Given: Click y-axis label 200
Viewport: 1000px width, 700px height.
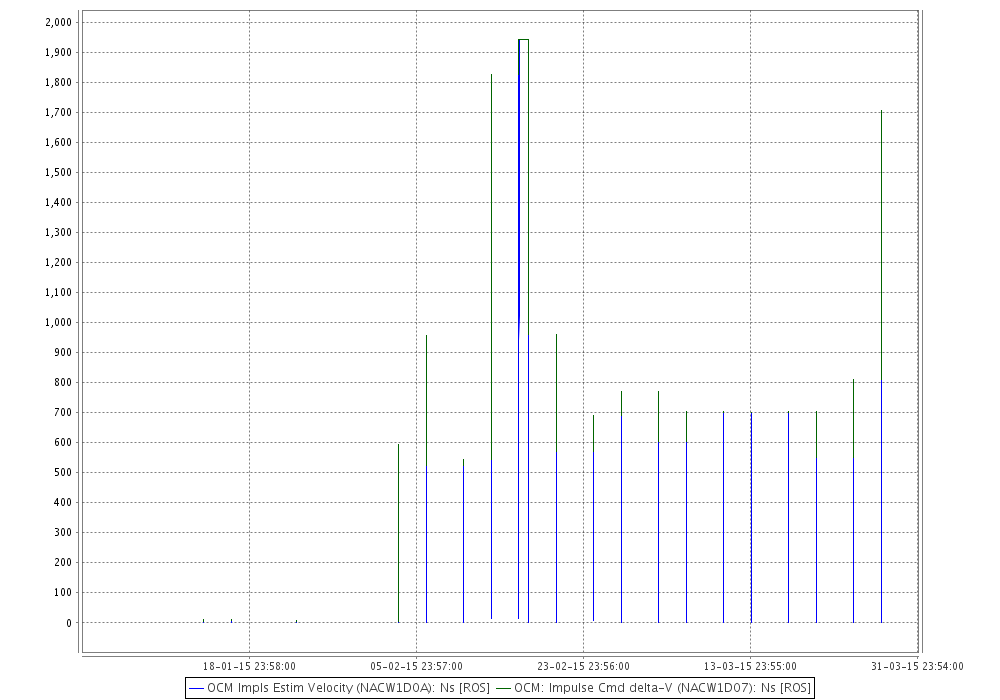Looking at the screenshot, I should (x=63, y=562).
